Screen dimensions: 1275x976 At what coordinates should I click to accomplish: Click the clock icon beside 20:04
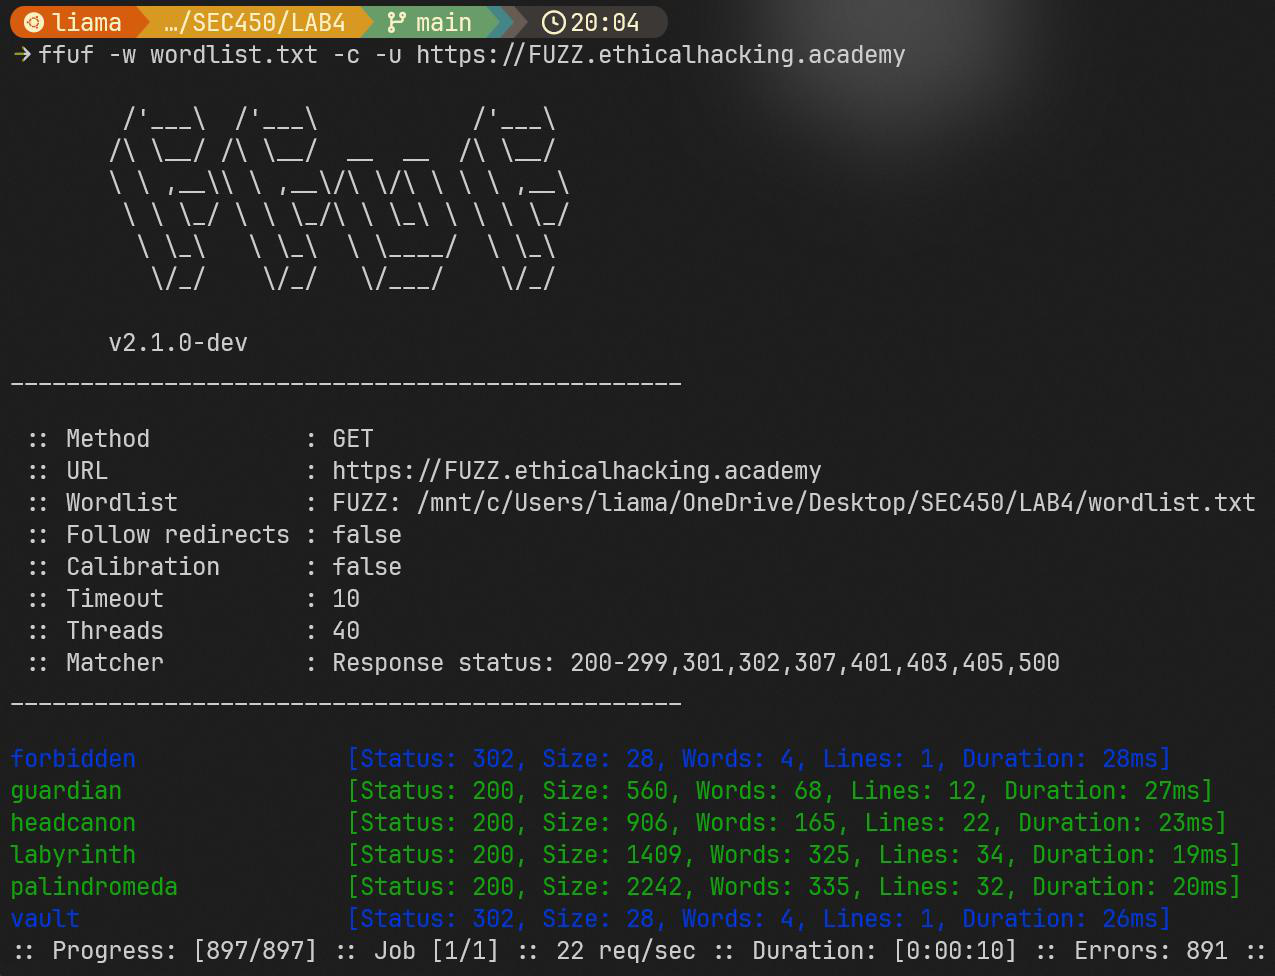[x=553, y=22]
